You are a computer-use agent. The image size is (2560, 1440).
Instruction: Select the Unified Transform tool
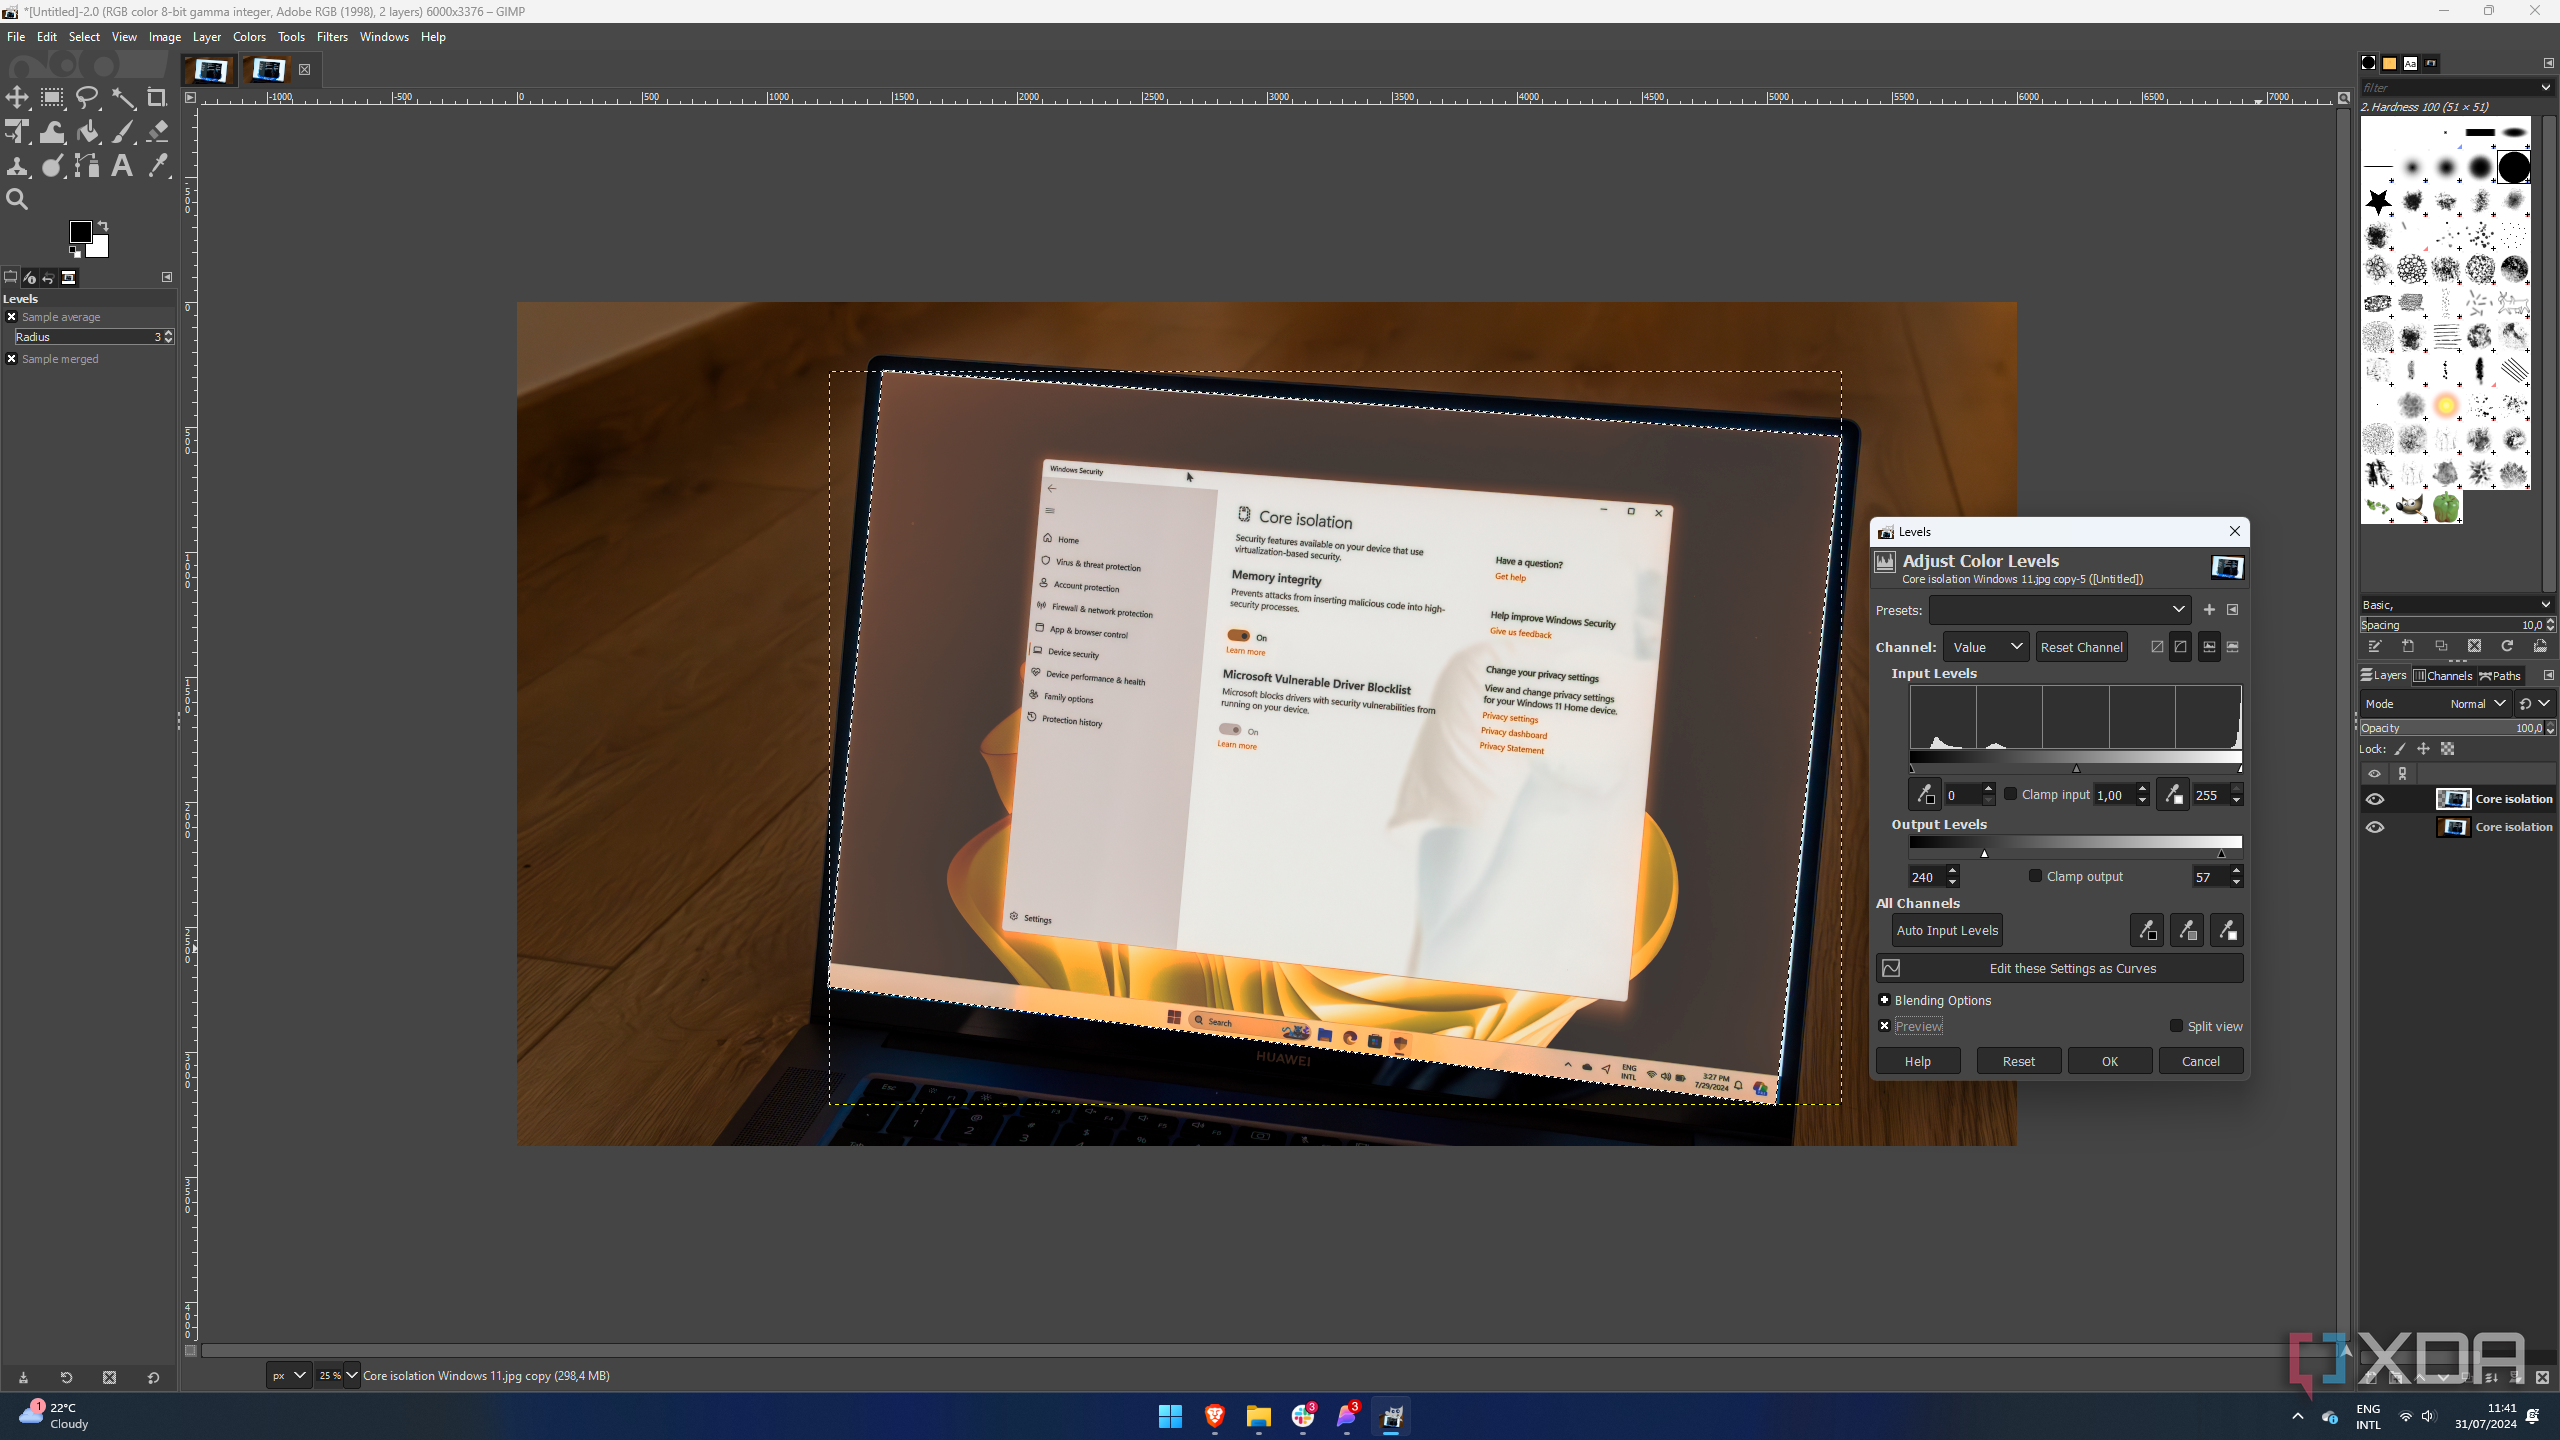(17, 131)
